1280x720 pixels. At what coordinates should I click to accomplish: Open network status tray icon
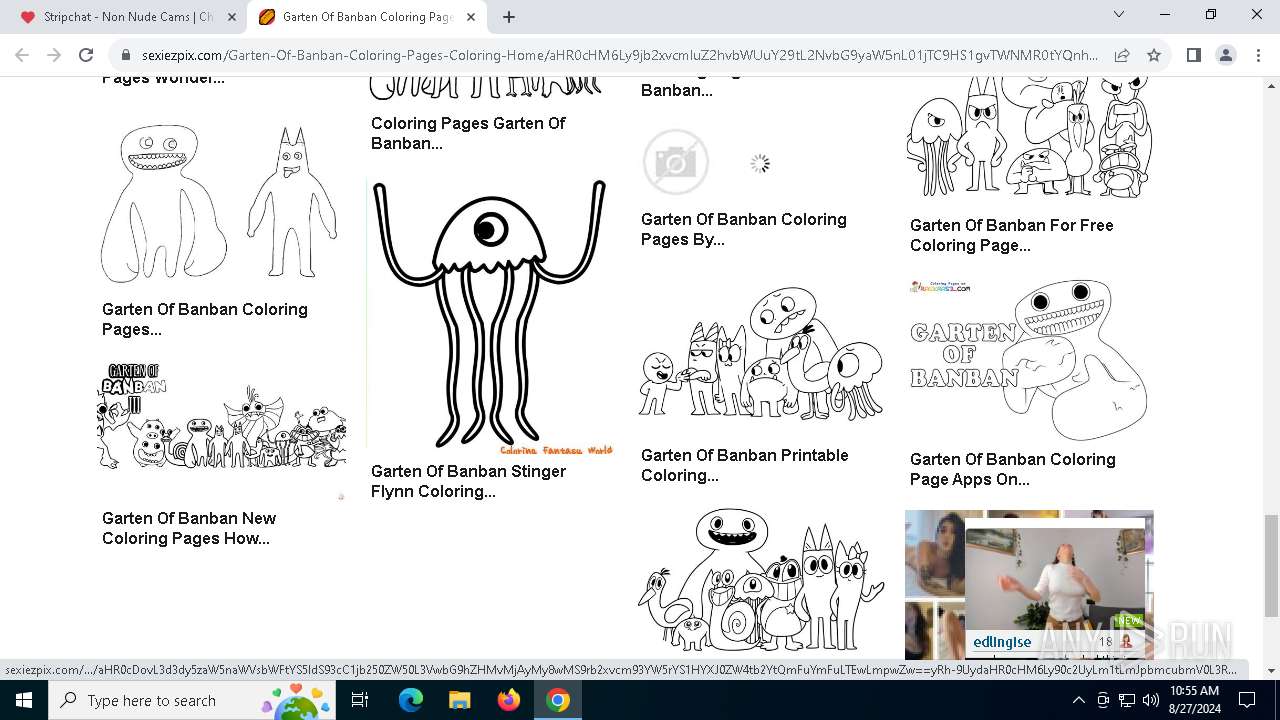pos(1127,700)
